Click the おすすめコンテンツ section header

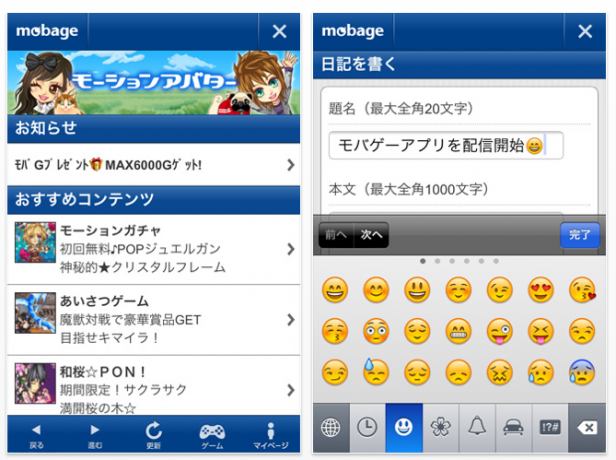coord(154,200)
